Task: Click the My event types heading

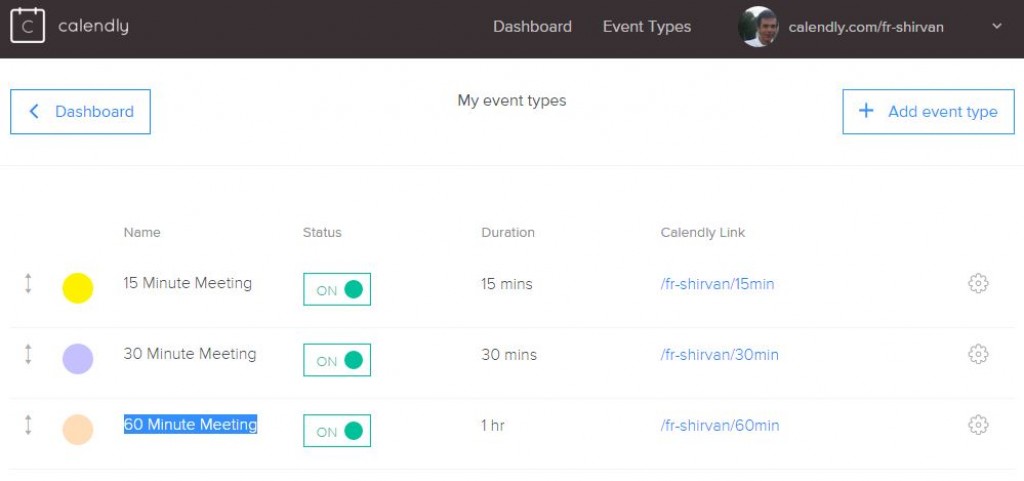Action: click(x=512, y=101)
